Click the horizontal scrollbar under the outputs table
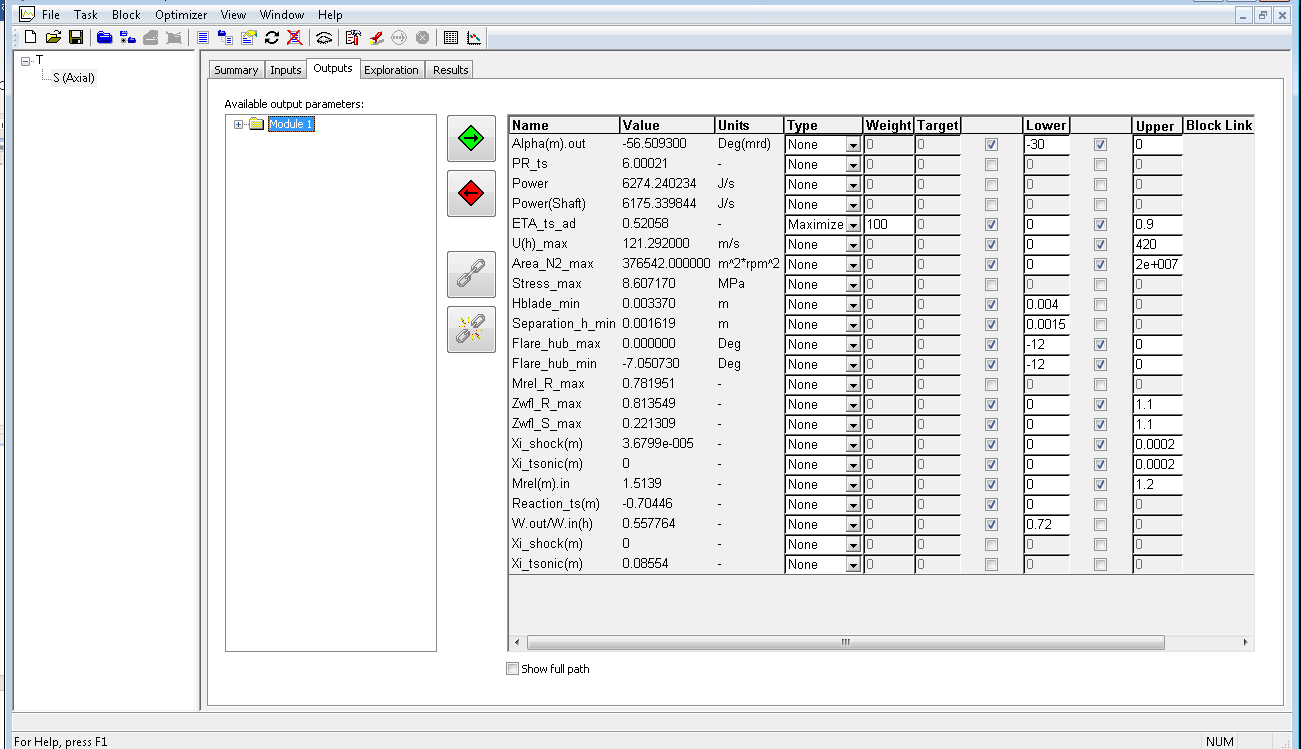Screen dimensions: 1301x749 [x=845, y=642]
